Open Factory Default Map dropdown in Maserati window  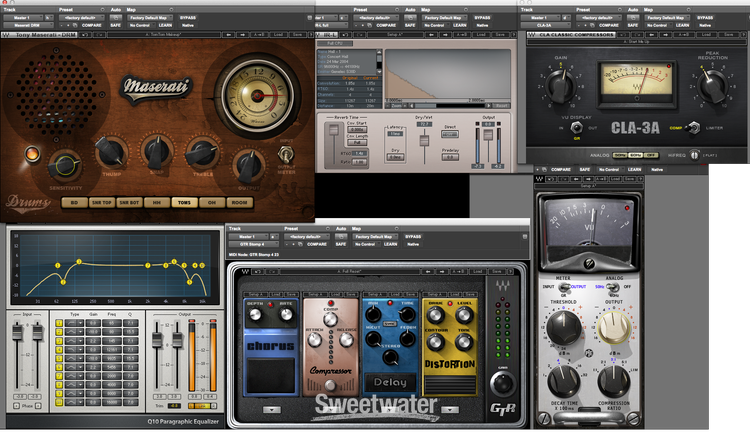pos(150,18)
